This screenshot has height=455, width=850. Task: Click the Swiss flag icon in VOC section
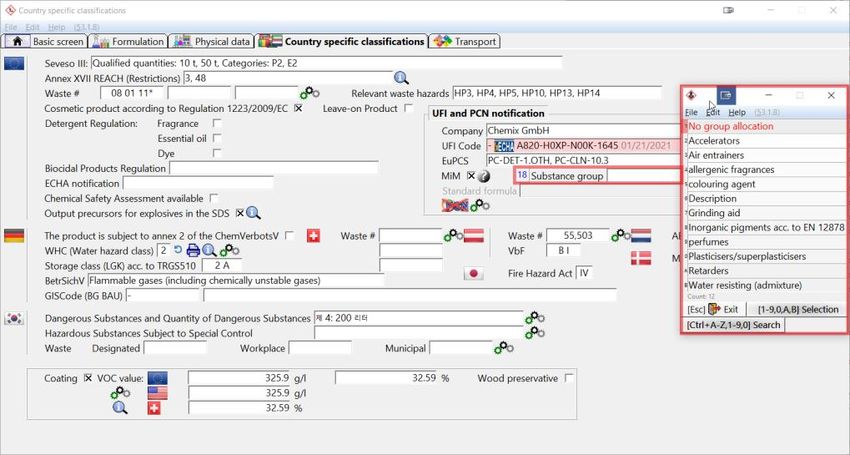[x=154, y=408]
